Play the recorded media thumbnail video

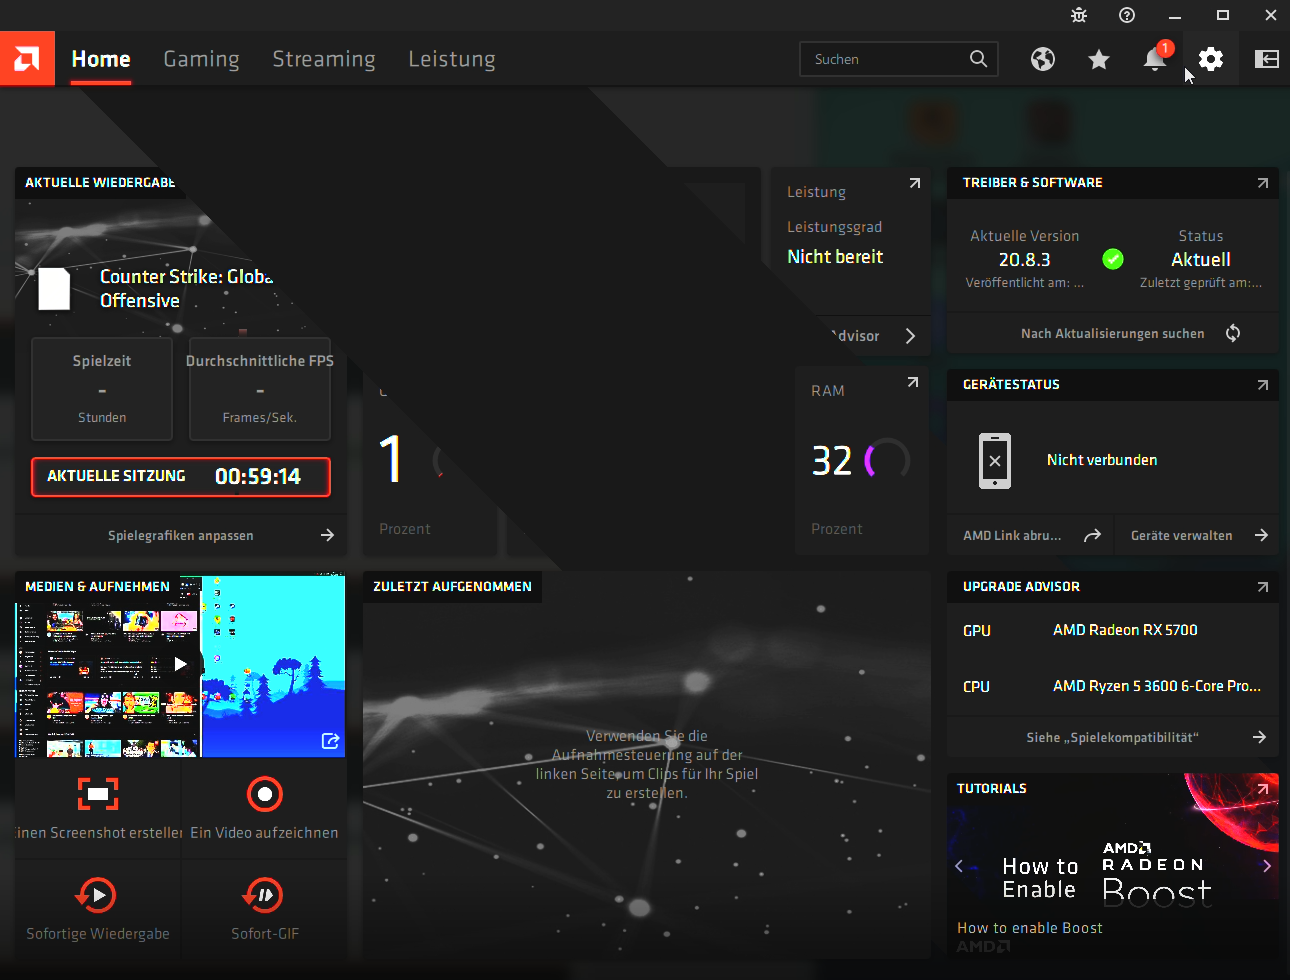[x=180, y=663]
